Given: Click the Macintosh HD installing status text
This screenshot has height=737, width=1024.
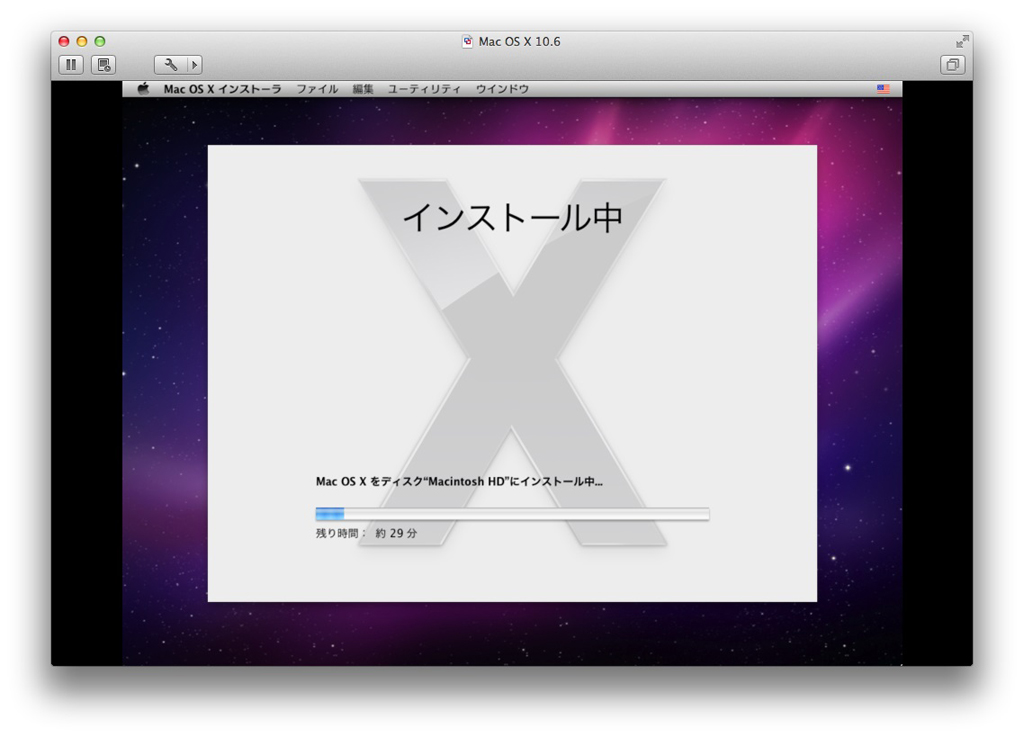Looking at the screenshot, I should (459, 482).
